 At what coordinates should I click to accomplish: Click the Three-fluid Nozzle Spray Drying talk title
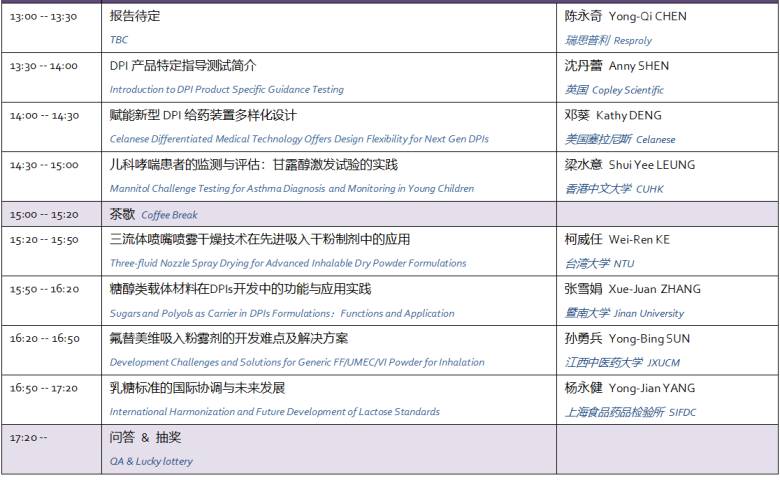point(288,263)
